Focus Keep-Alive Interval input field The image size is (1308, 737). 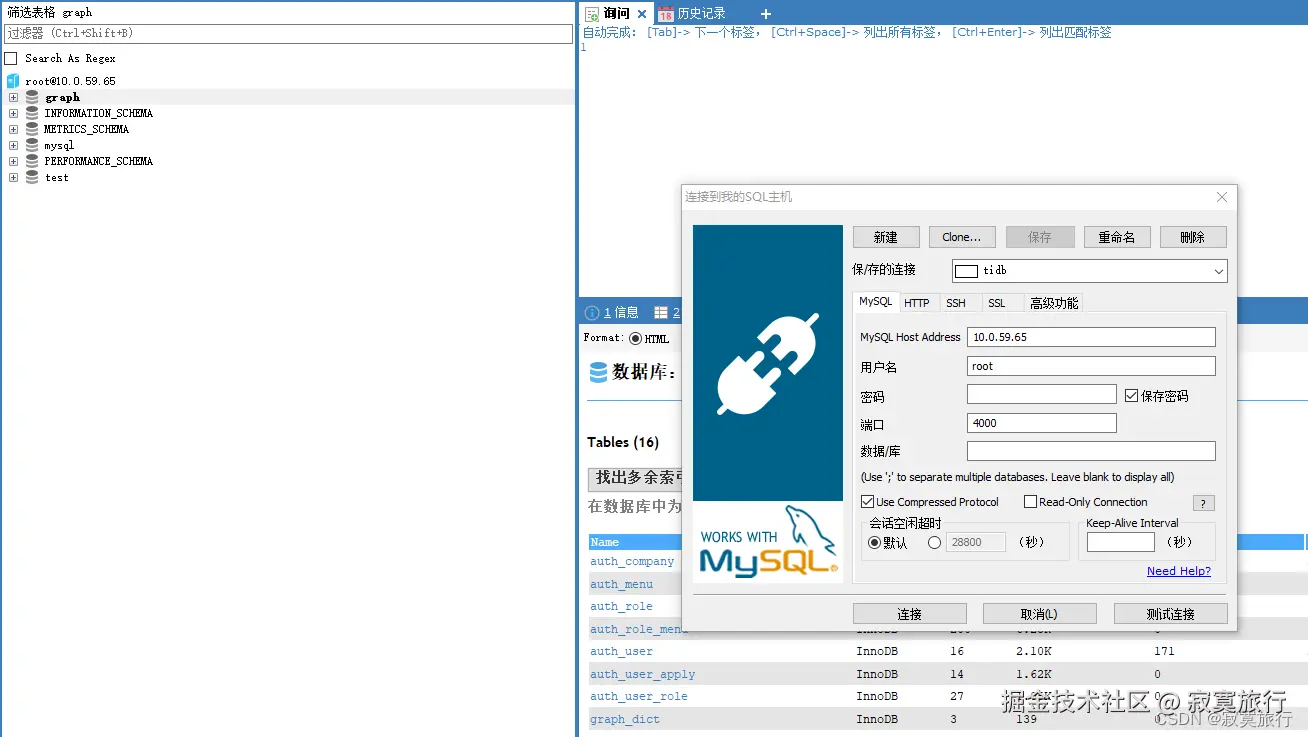(1121, 542)
